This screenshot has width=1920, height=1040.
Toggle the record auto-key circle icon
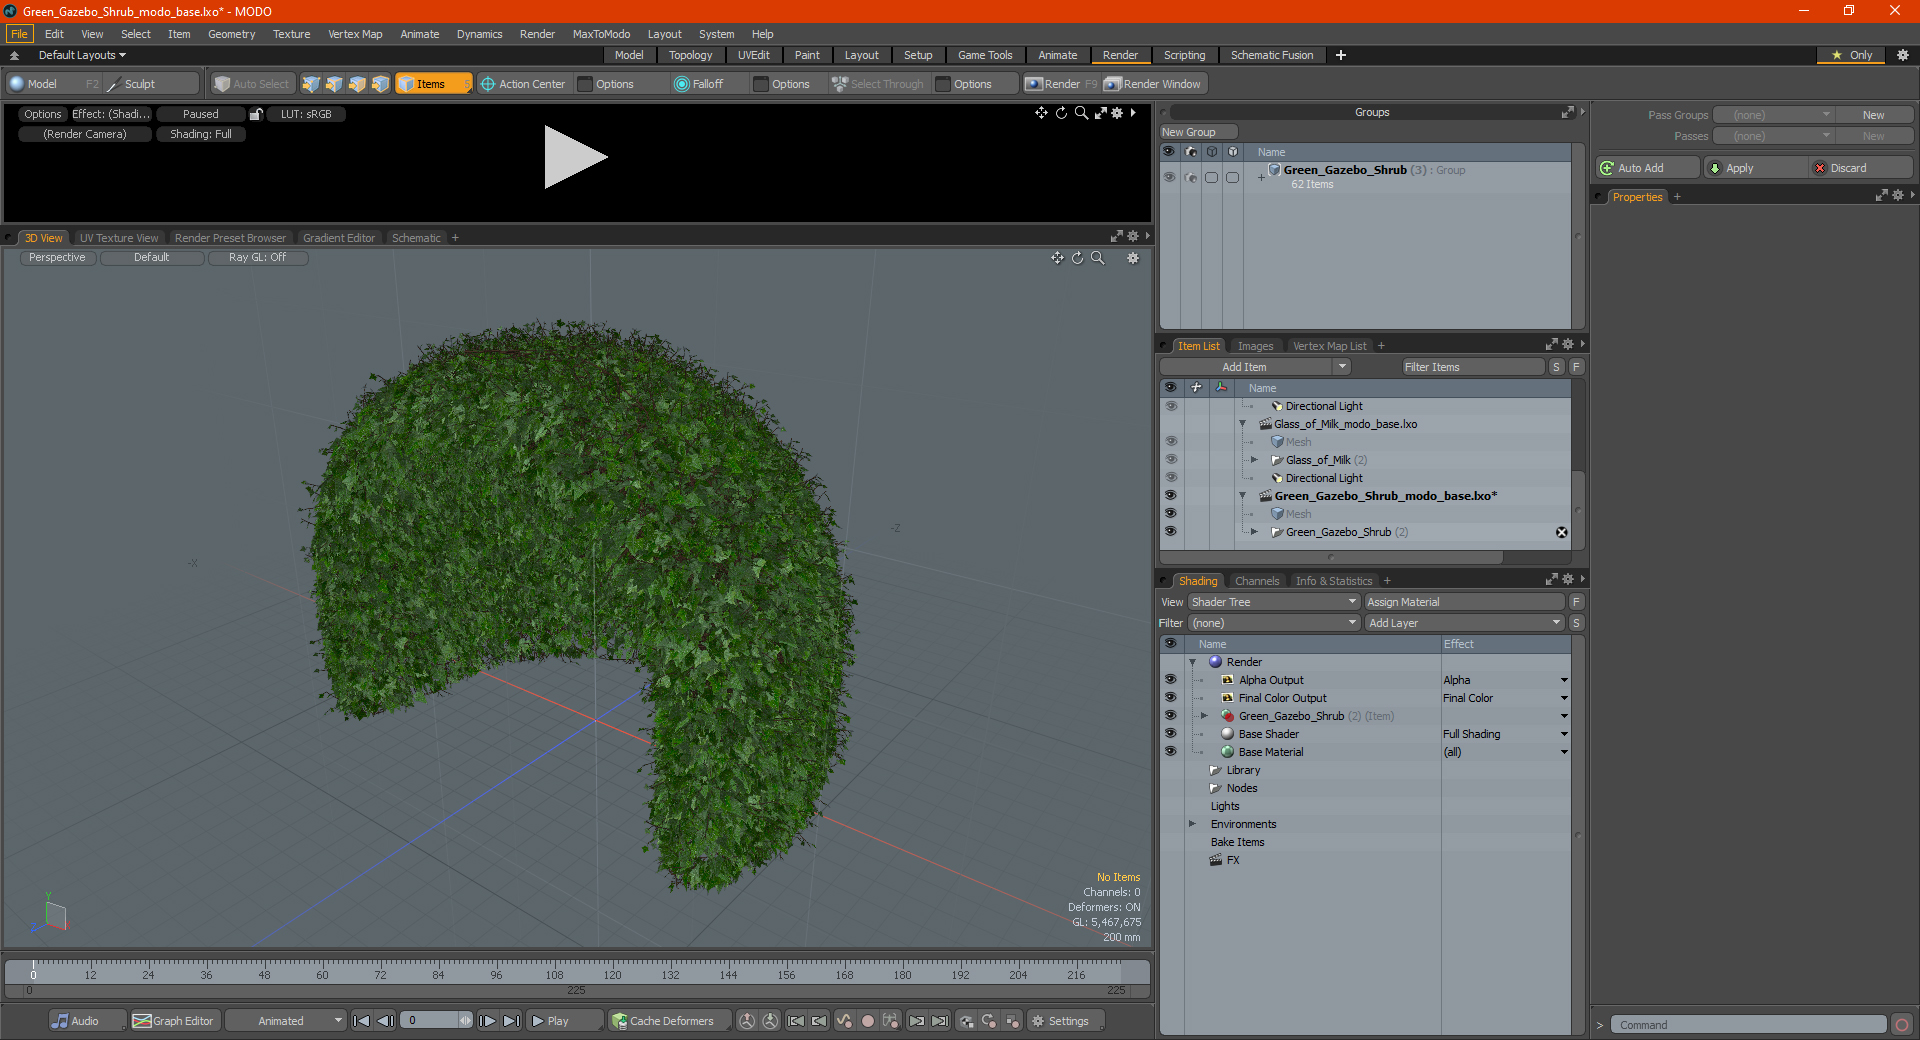[x=868, y=1021]
